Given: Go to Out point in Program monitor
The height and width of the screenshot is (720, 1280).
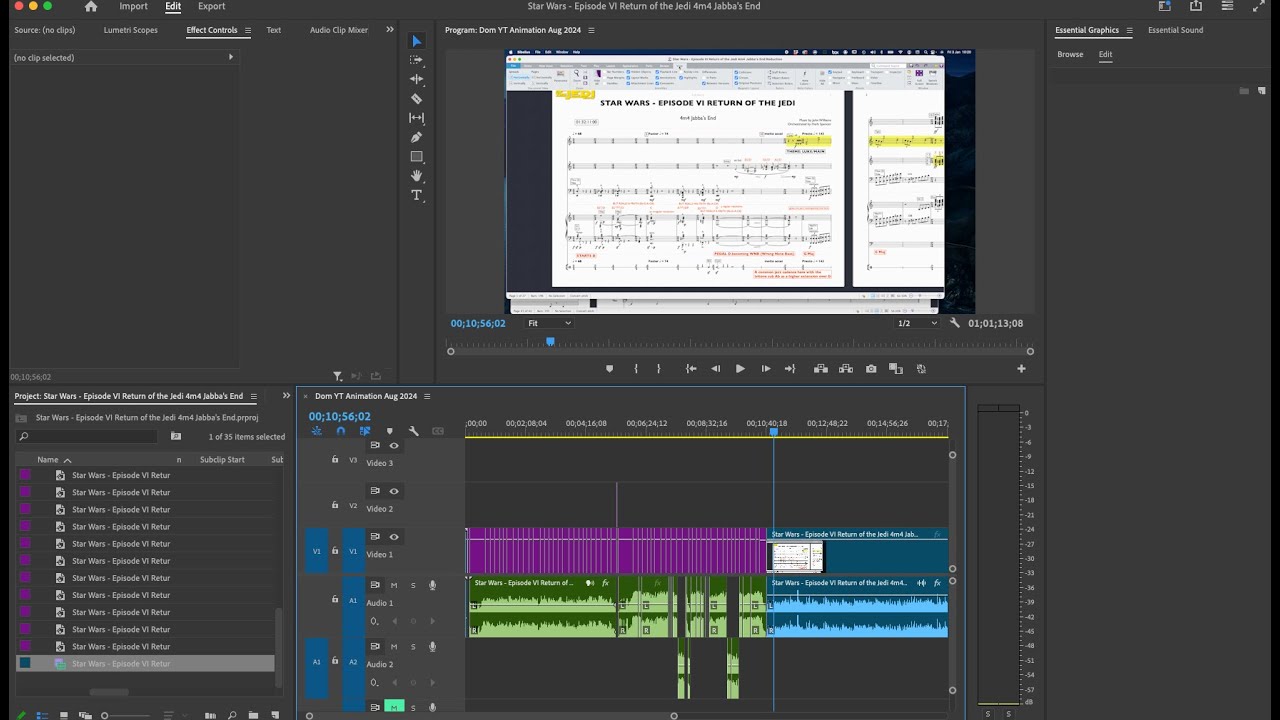Looking at the screenshot, I should pyautogui.click(x=790, y=369).
